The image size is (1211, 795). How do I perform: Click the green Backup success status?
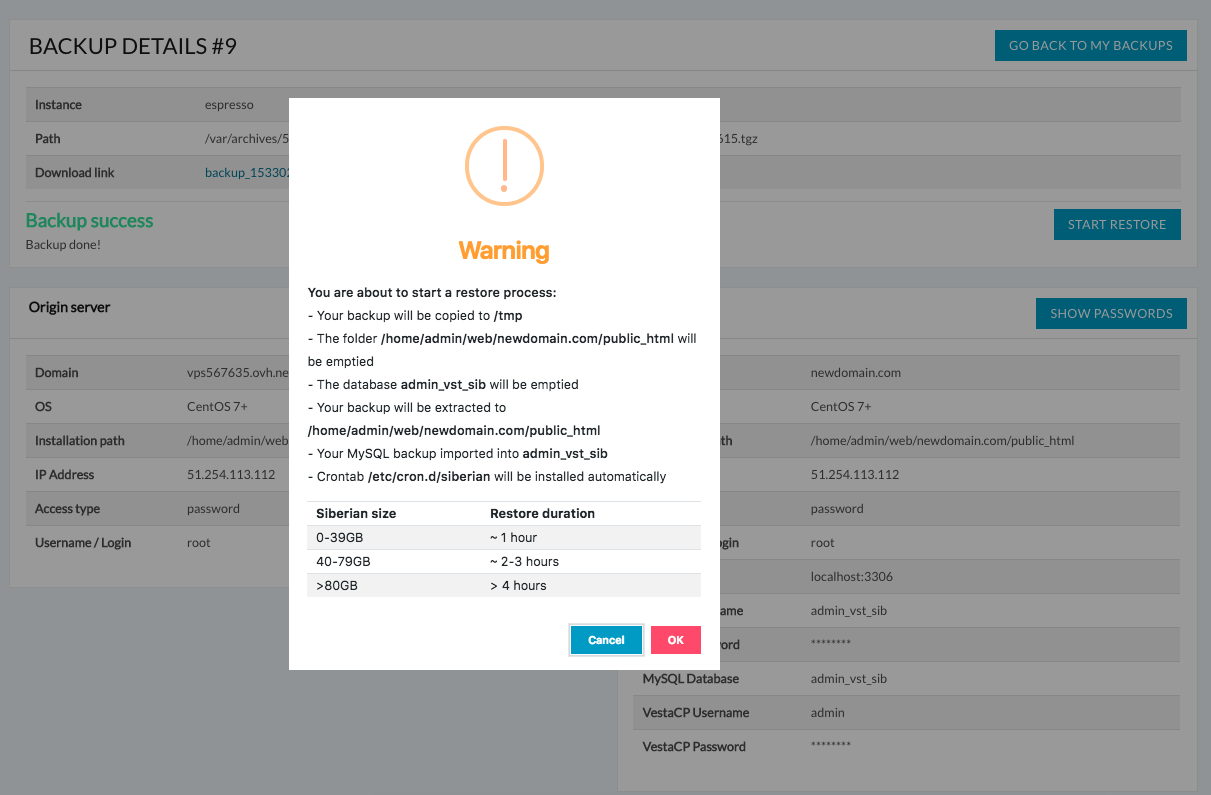90,221
